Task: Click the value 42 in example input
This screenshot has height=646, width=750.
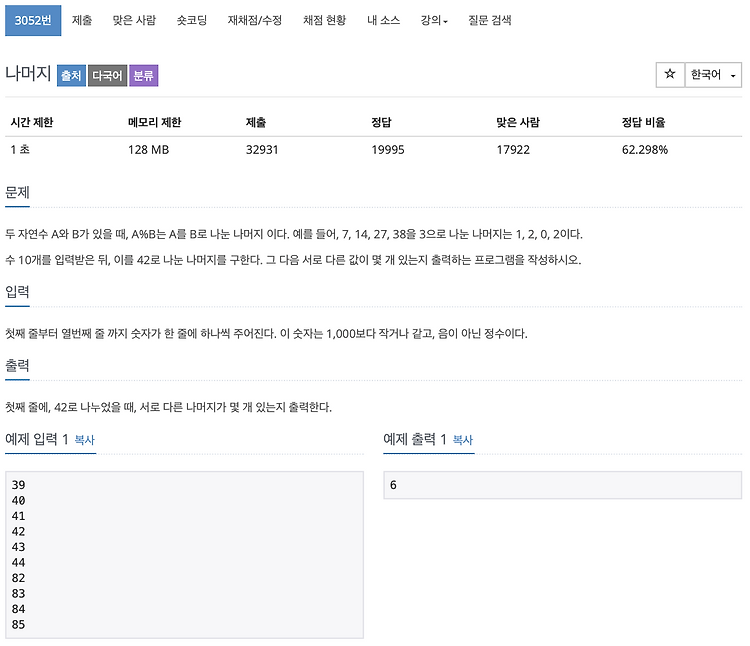Action: coord(19,531)
